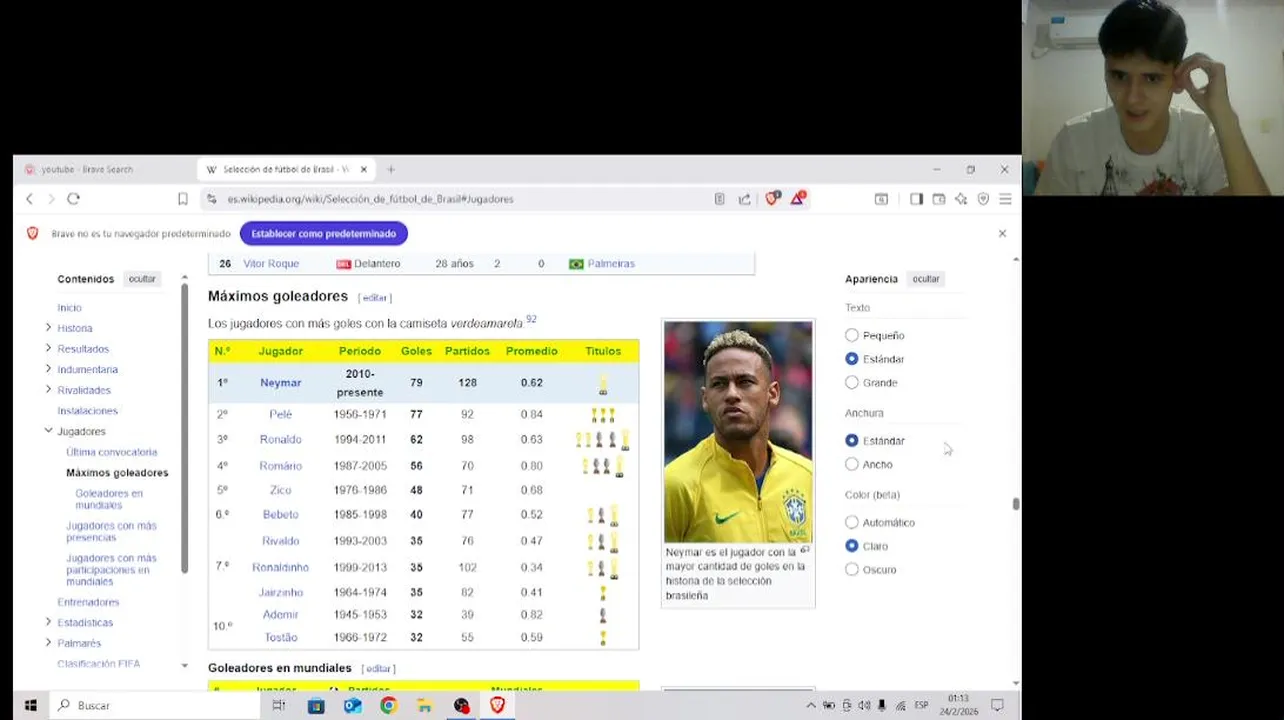Close the Selección de fútbol de Brasil tab
The image size is (1284, 720).
pyautogui.click(x=364, y=169)
